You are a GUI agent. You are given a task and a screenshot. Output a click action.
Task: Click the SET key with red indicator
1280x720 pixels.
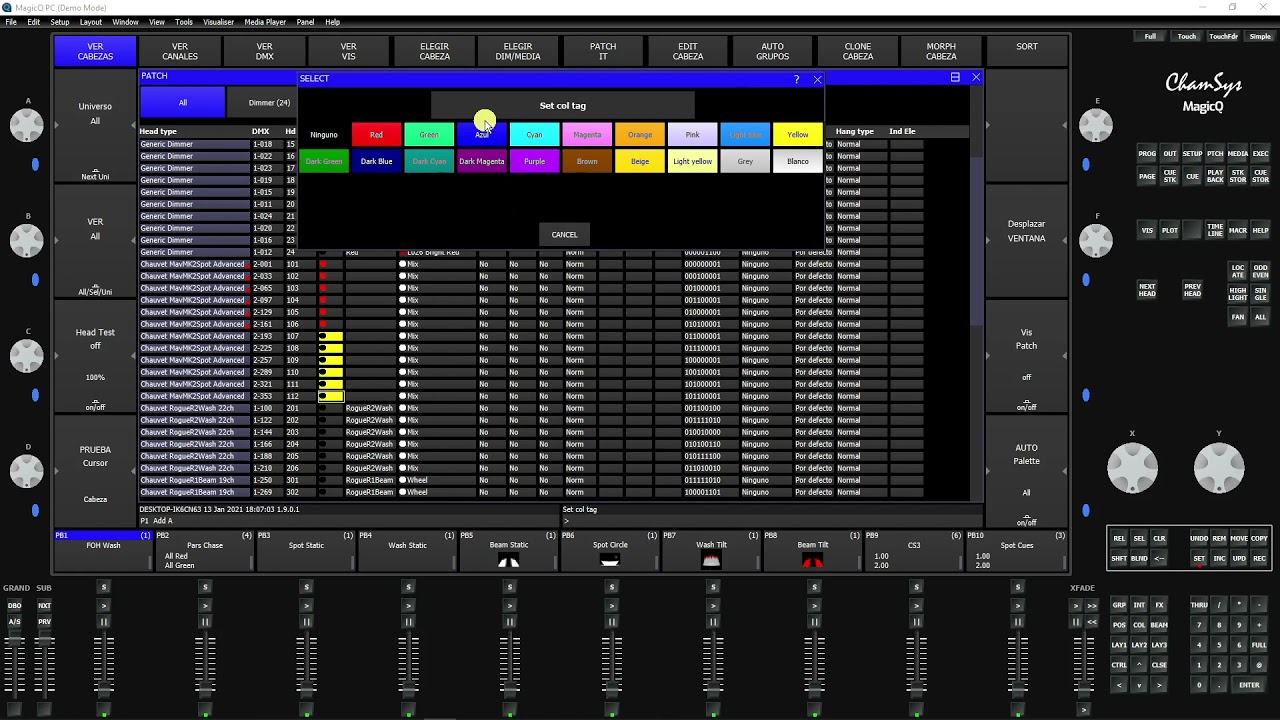click(x=1199, y=558)
